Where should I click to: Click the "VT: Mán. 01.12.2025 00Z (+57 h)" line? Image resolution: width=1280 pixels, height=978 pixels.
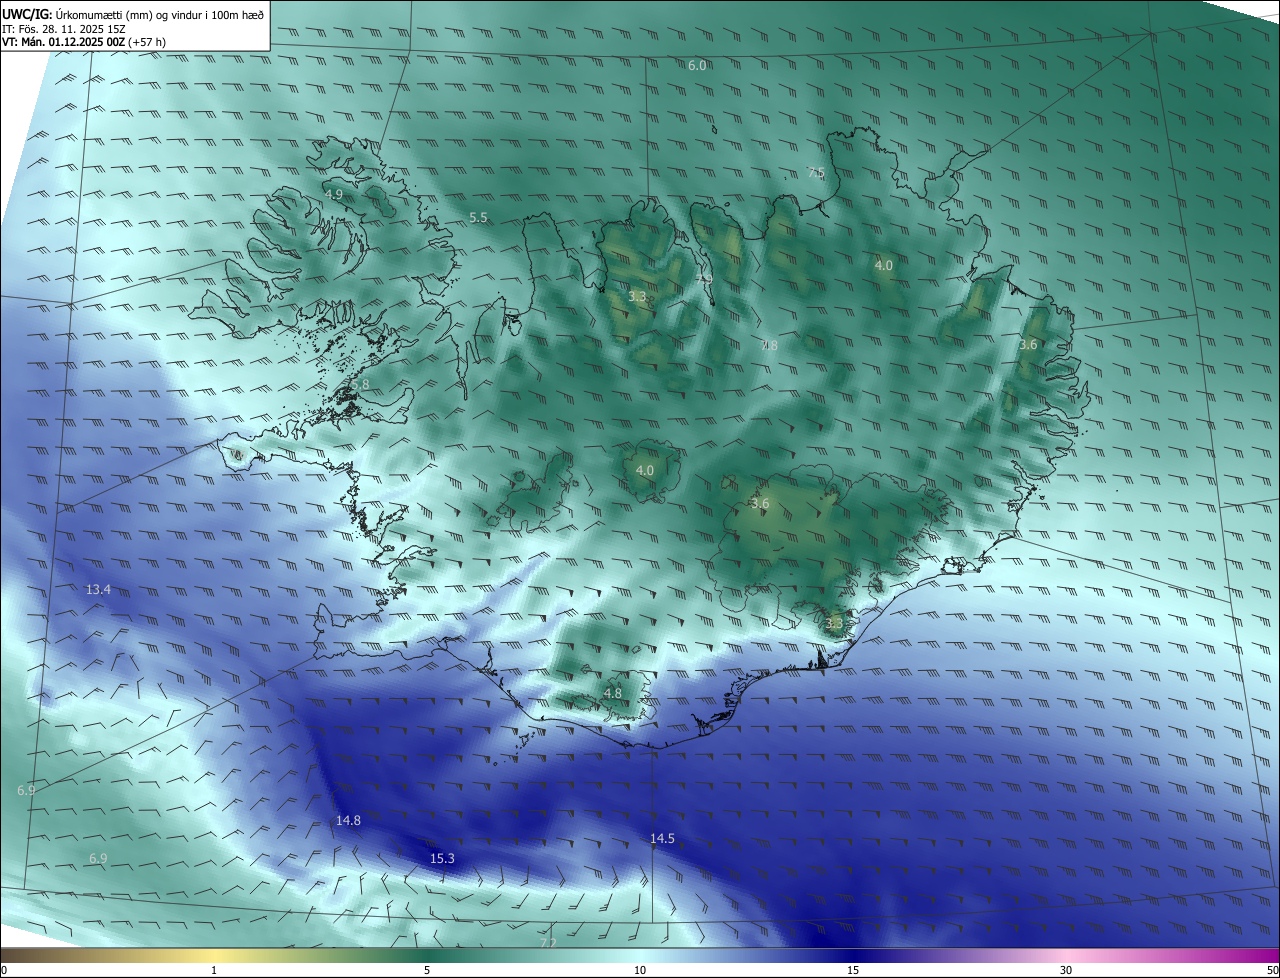point(84,42)
